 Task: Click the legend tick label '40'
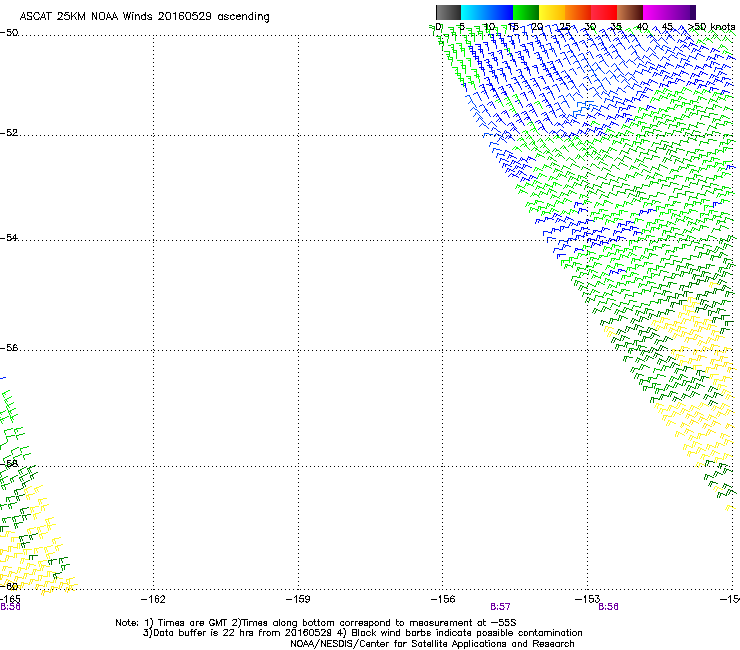[642, 27]
